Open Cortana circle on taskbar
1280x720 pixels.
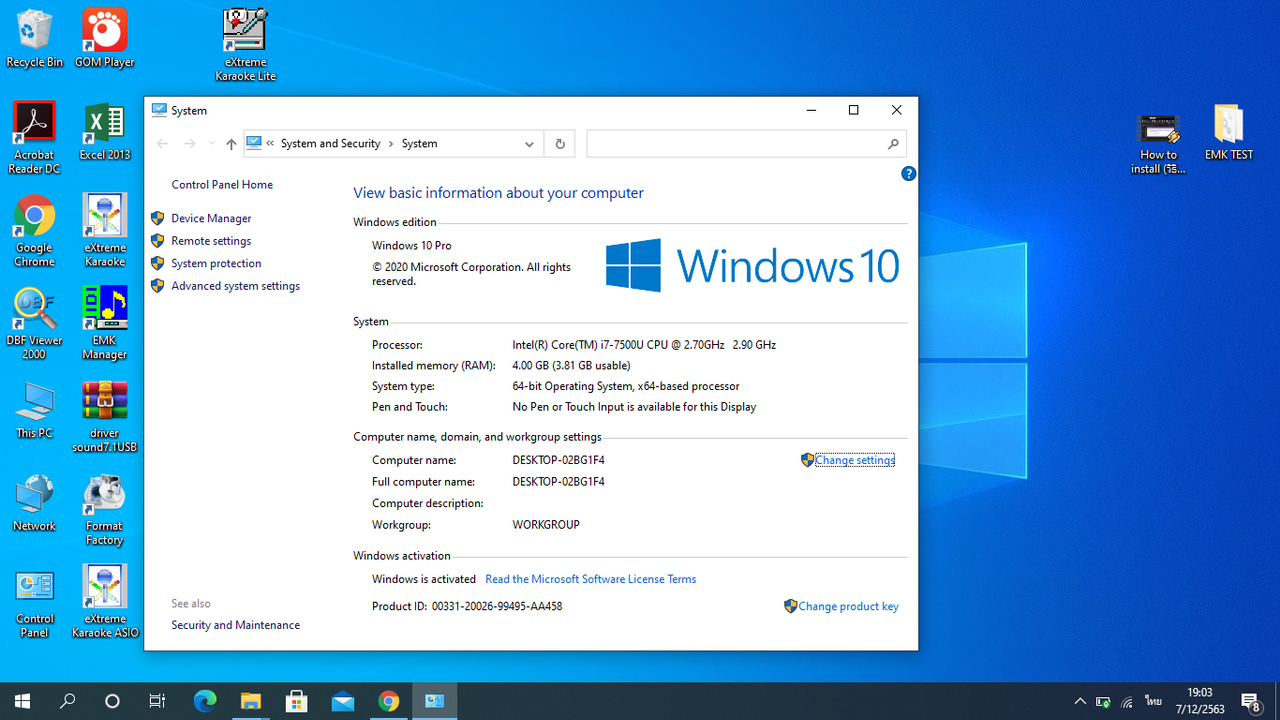point(112,701)
